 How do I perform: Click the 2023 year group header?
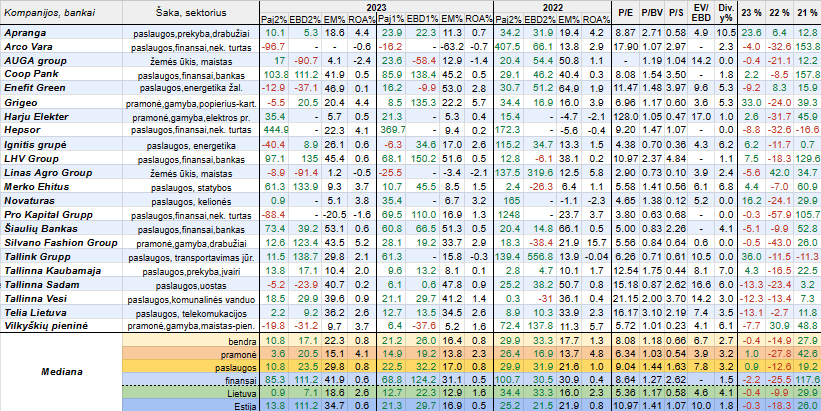[377, 7]
